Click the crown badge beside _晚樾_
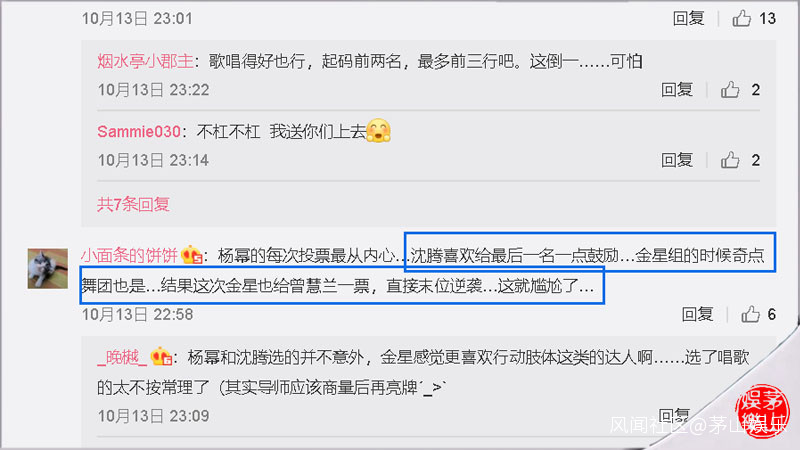 click(x=162, y=357)
